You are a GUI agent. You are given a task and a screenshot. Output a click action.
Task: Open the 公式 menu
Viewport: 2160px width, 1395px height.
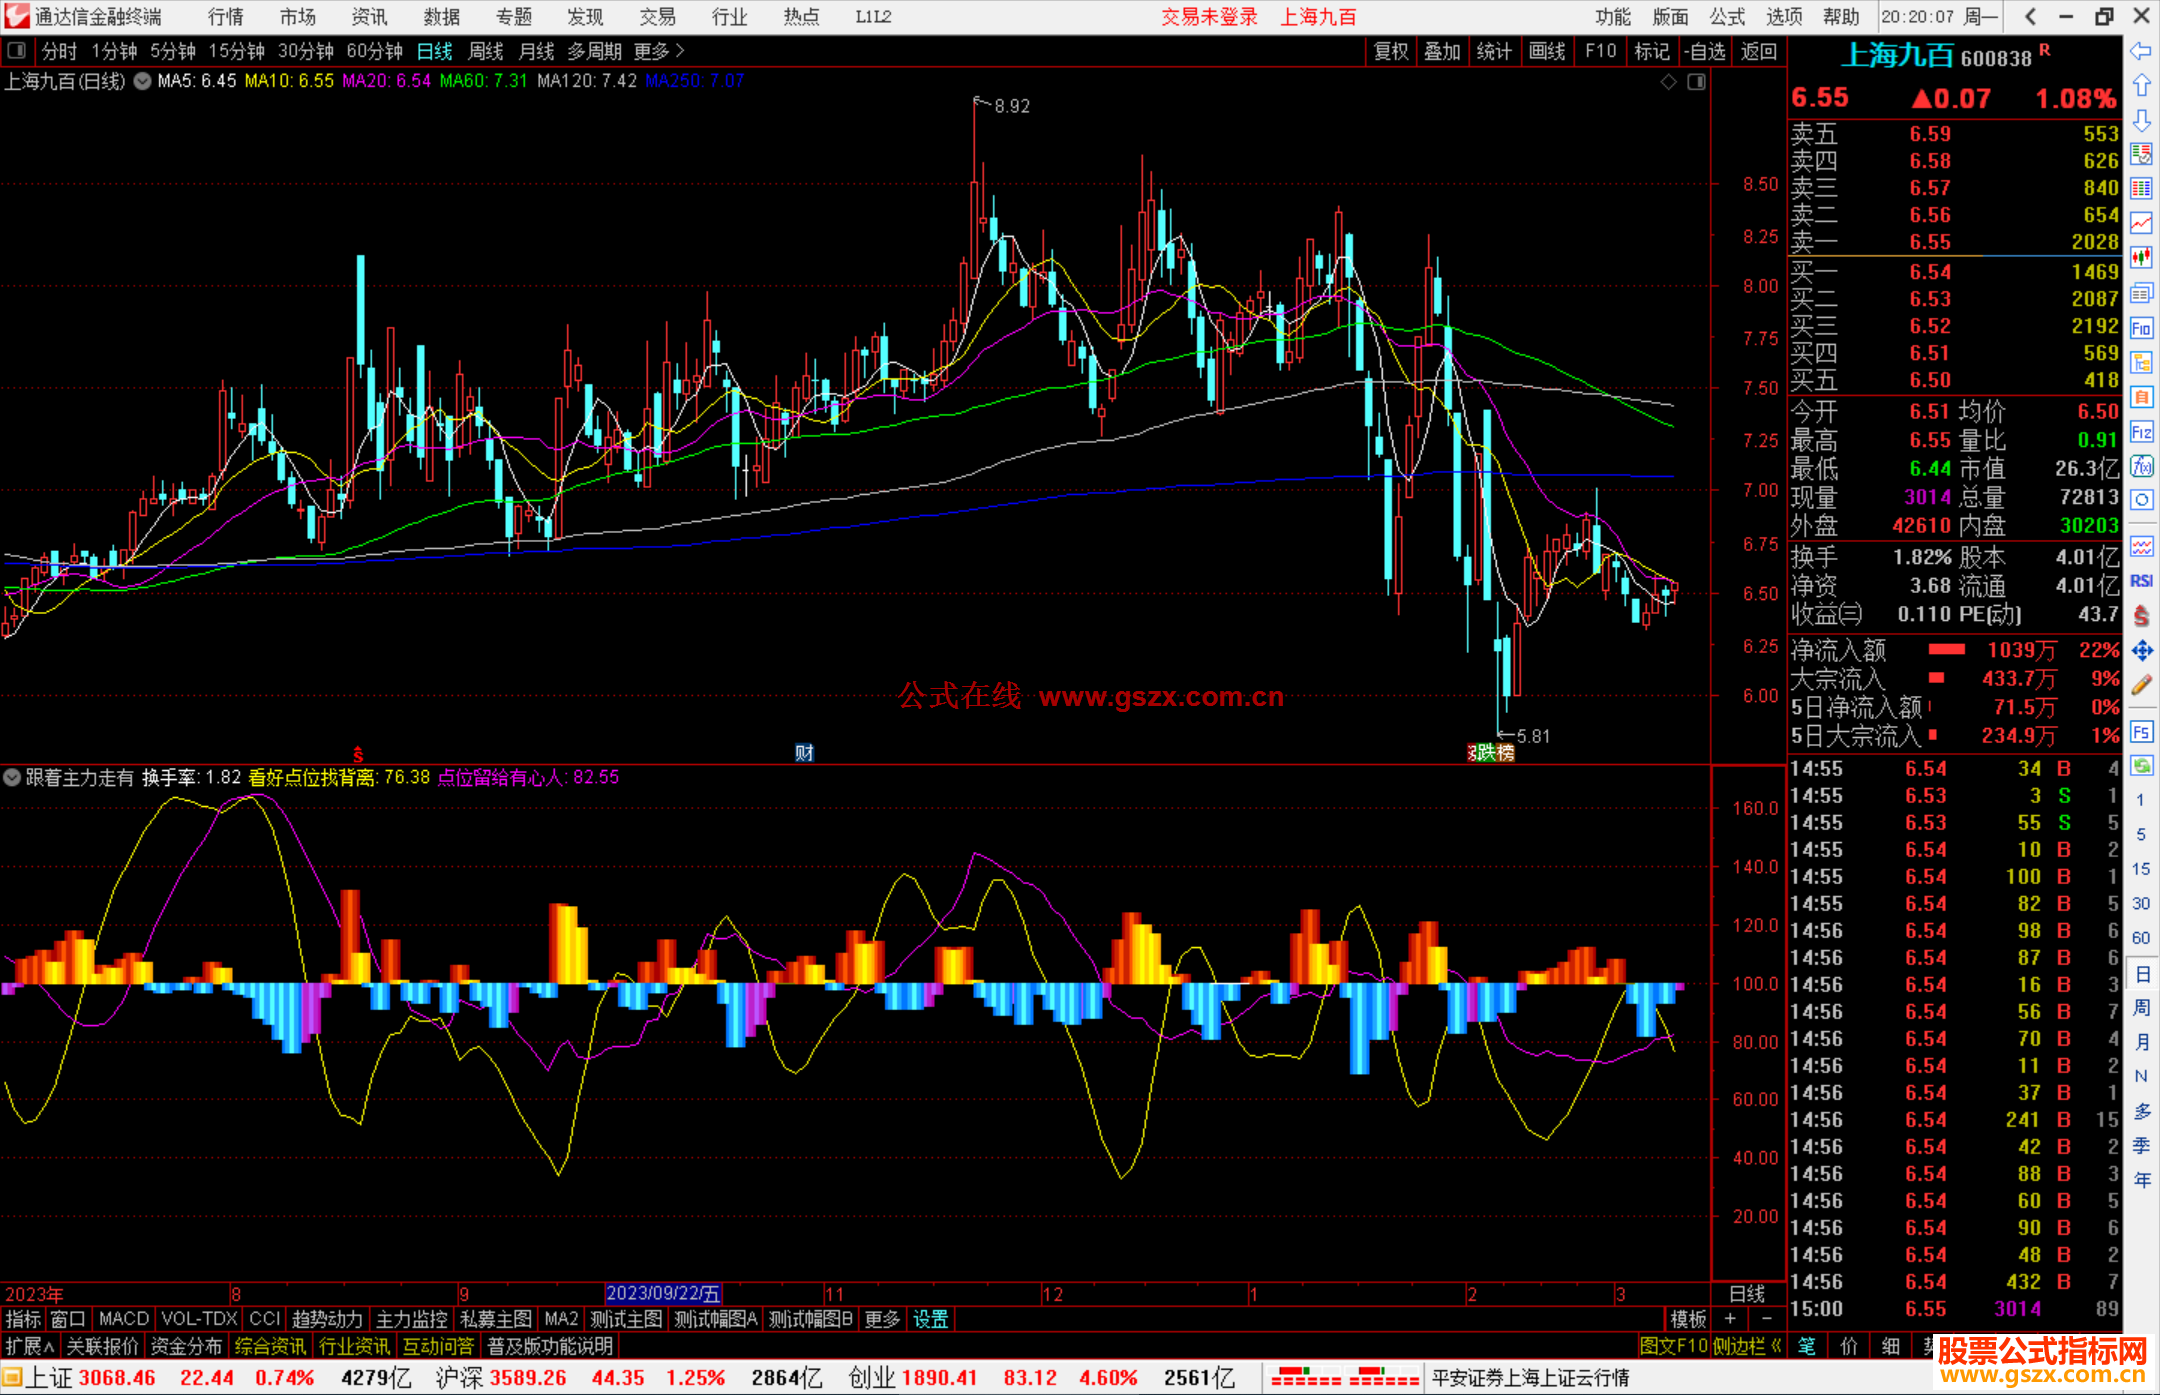coord(1726,16)
